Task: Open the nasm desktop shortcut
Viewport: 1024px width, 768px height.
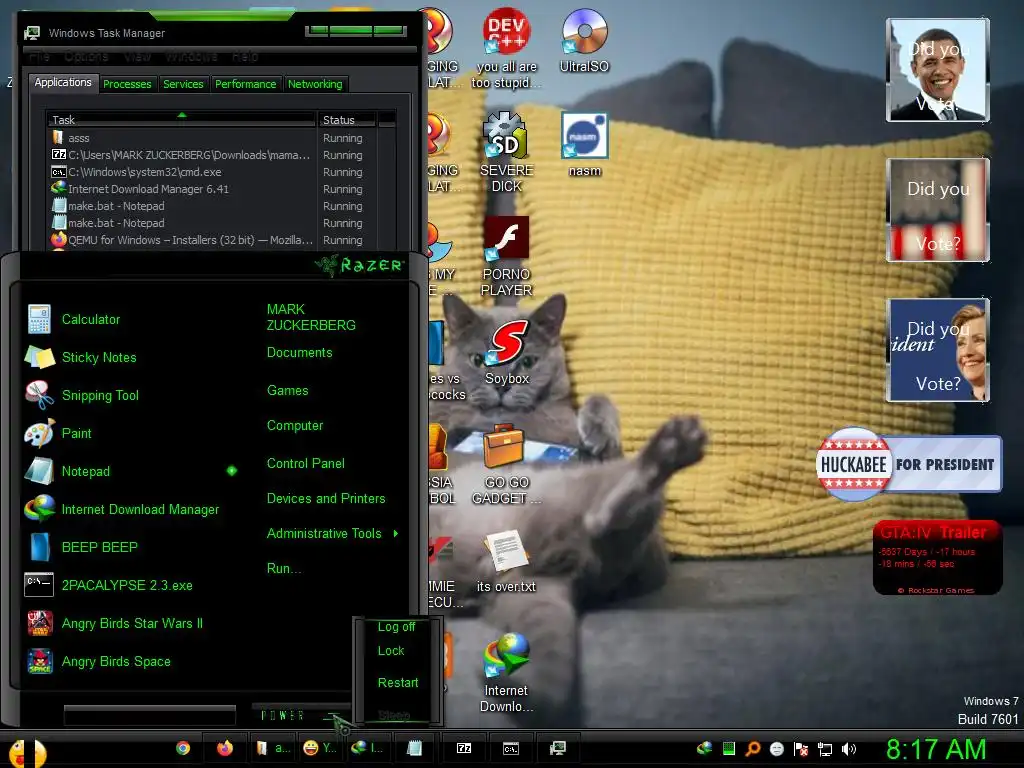Action: coord(584,144)
